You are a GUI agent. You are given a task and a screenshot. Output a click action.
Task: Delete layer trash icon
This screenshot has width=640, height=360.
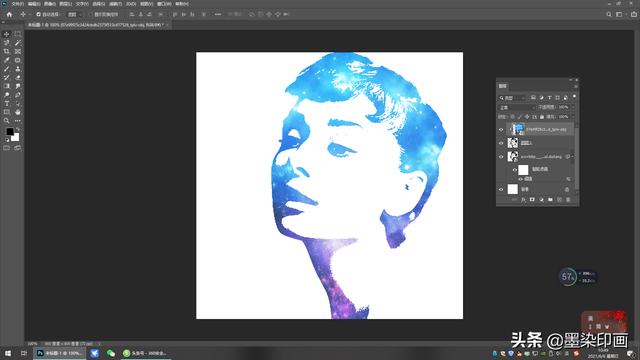tap(568, 200)
